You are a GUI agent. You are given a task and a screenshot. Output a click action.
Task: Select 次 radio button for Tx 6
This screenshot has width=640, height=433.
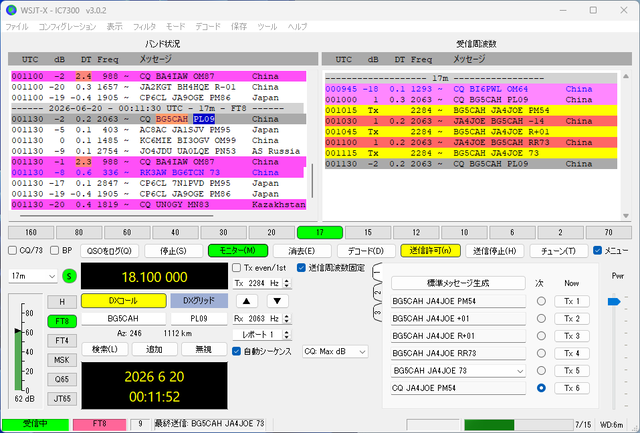coord(541,388)
